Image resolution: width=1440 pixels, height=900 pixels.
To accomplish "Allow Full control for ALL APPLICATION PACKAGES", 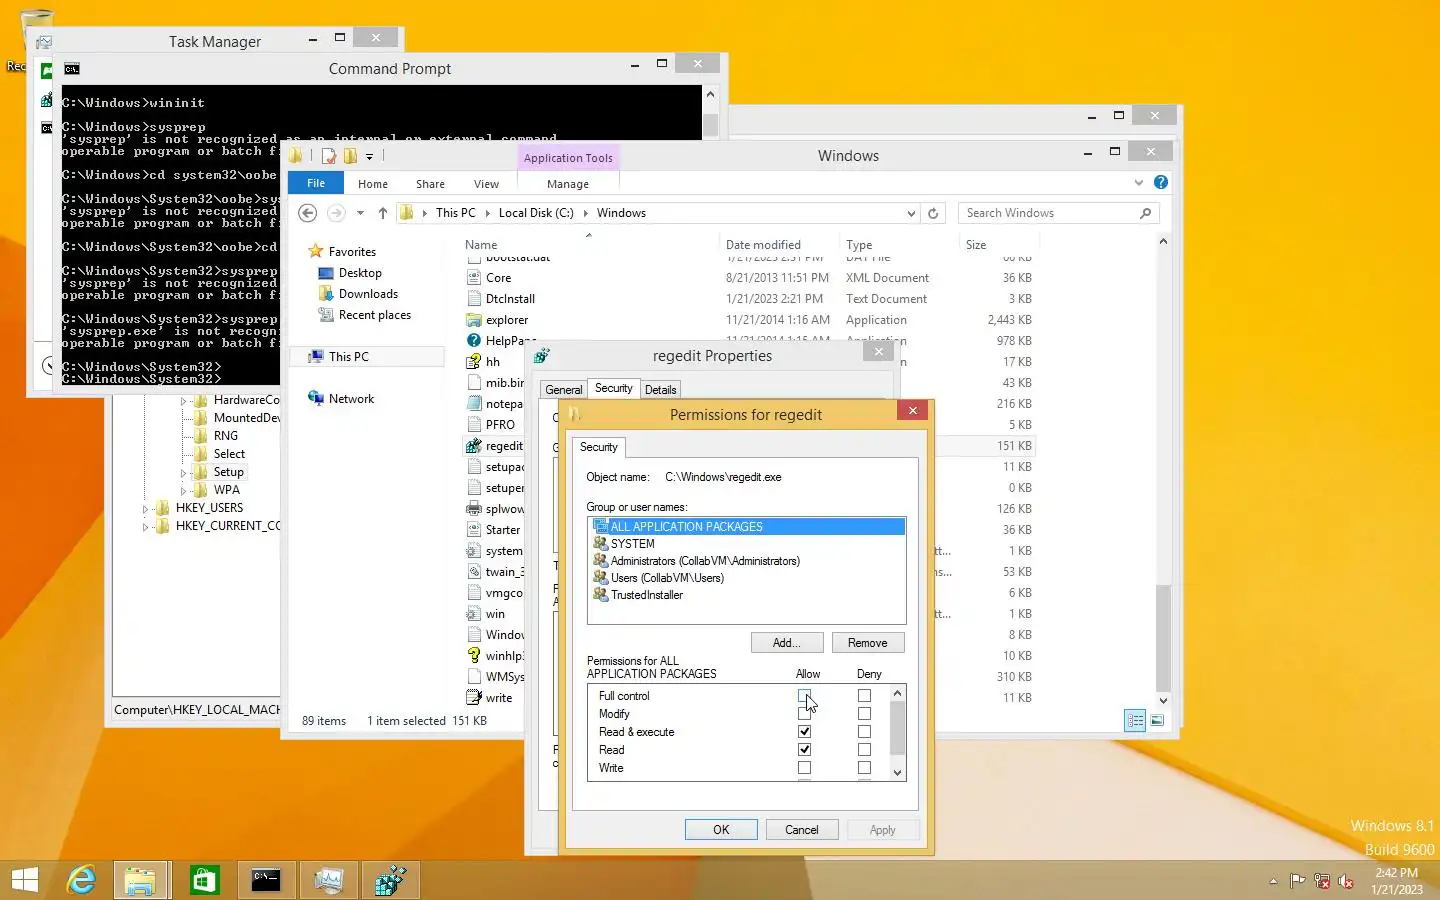I will tap(804, 696).
